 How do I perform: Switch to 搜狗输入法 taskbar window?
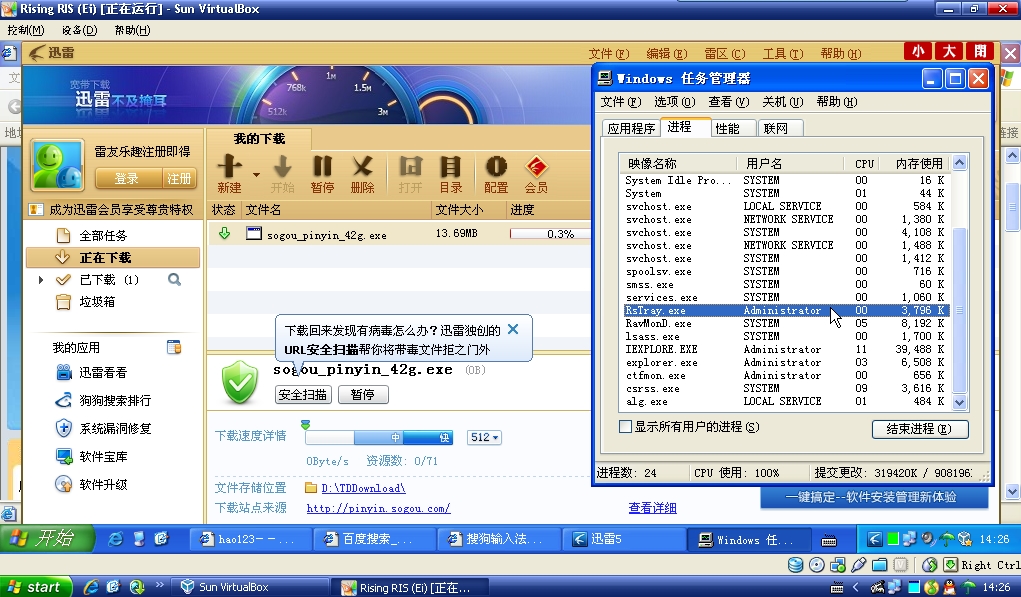[498, 539]
